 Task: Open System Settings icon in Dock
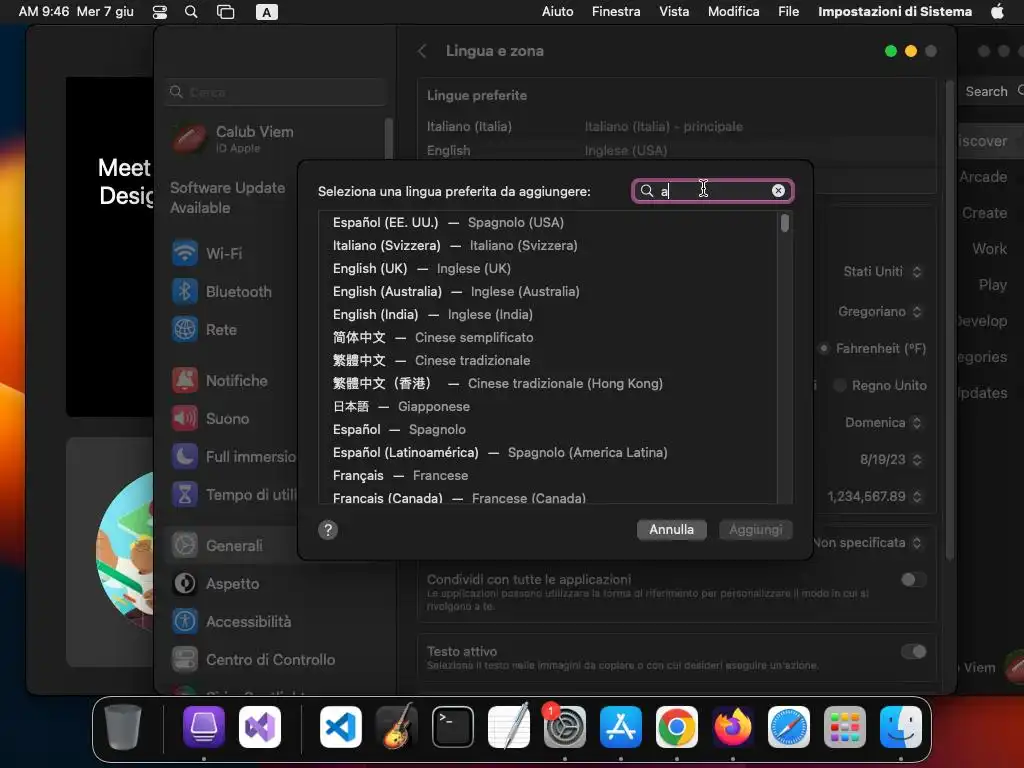[x=565, y=727]
